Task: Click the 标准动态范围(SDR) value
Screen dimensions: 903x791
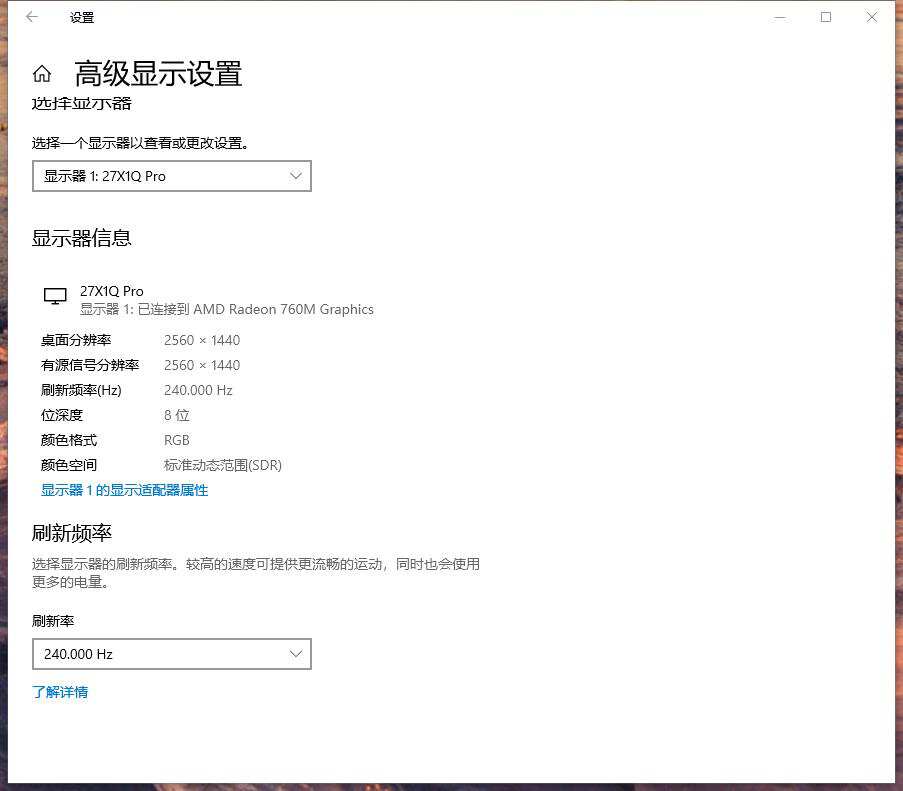Action: (x=223, y=465)
